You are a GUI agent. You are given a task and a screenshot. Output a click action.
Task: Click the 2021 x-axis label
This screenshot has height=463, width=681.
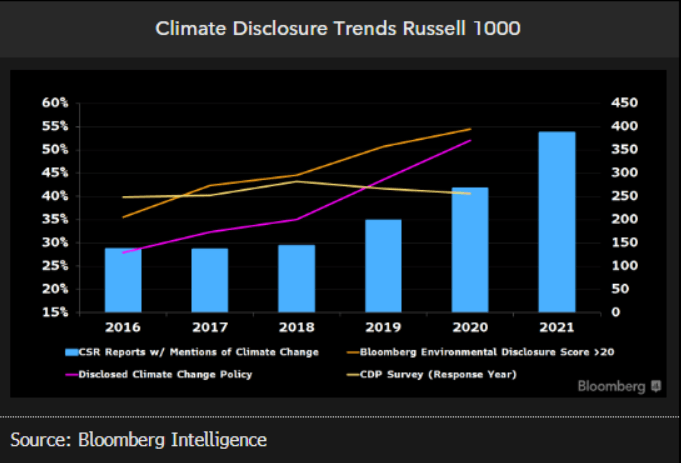click(557, 327)
